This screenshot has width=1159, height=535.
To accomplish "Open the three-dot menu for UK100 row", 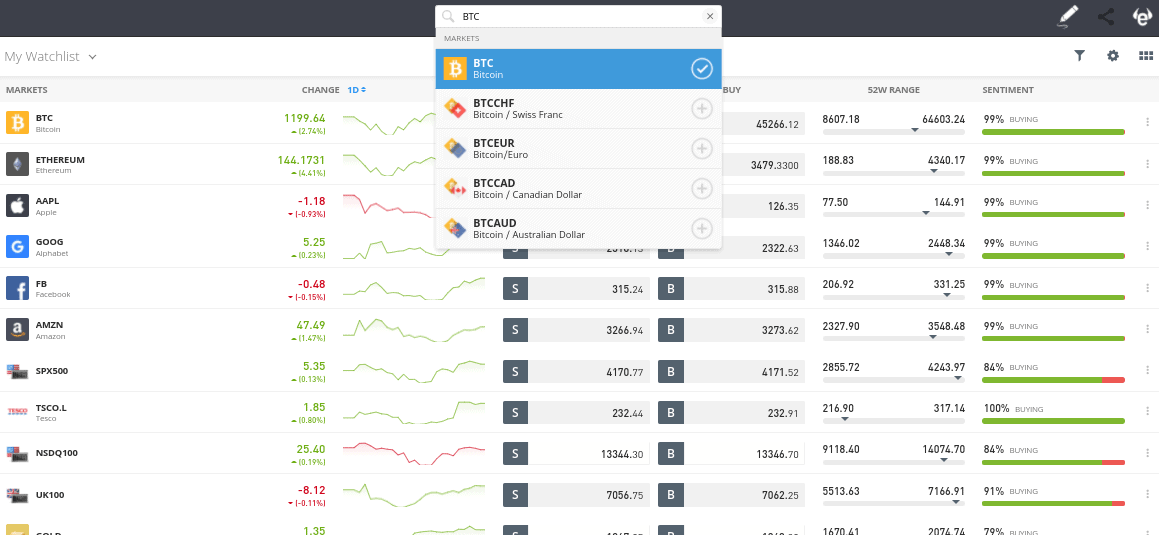I will click(1147, 495).
